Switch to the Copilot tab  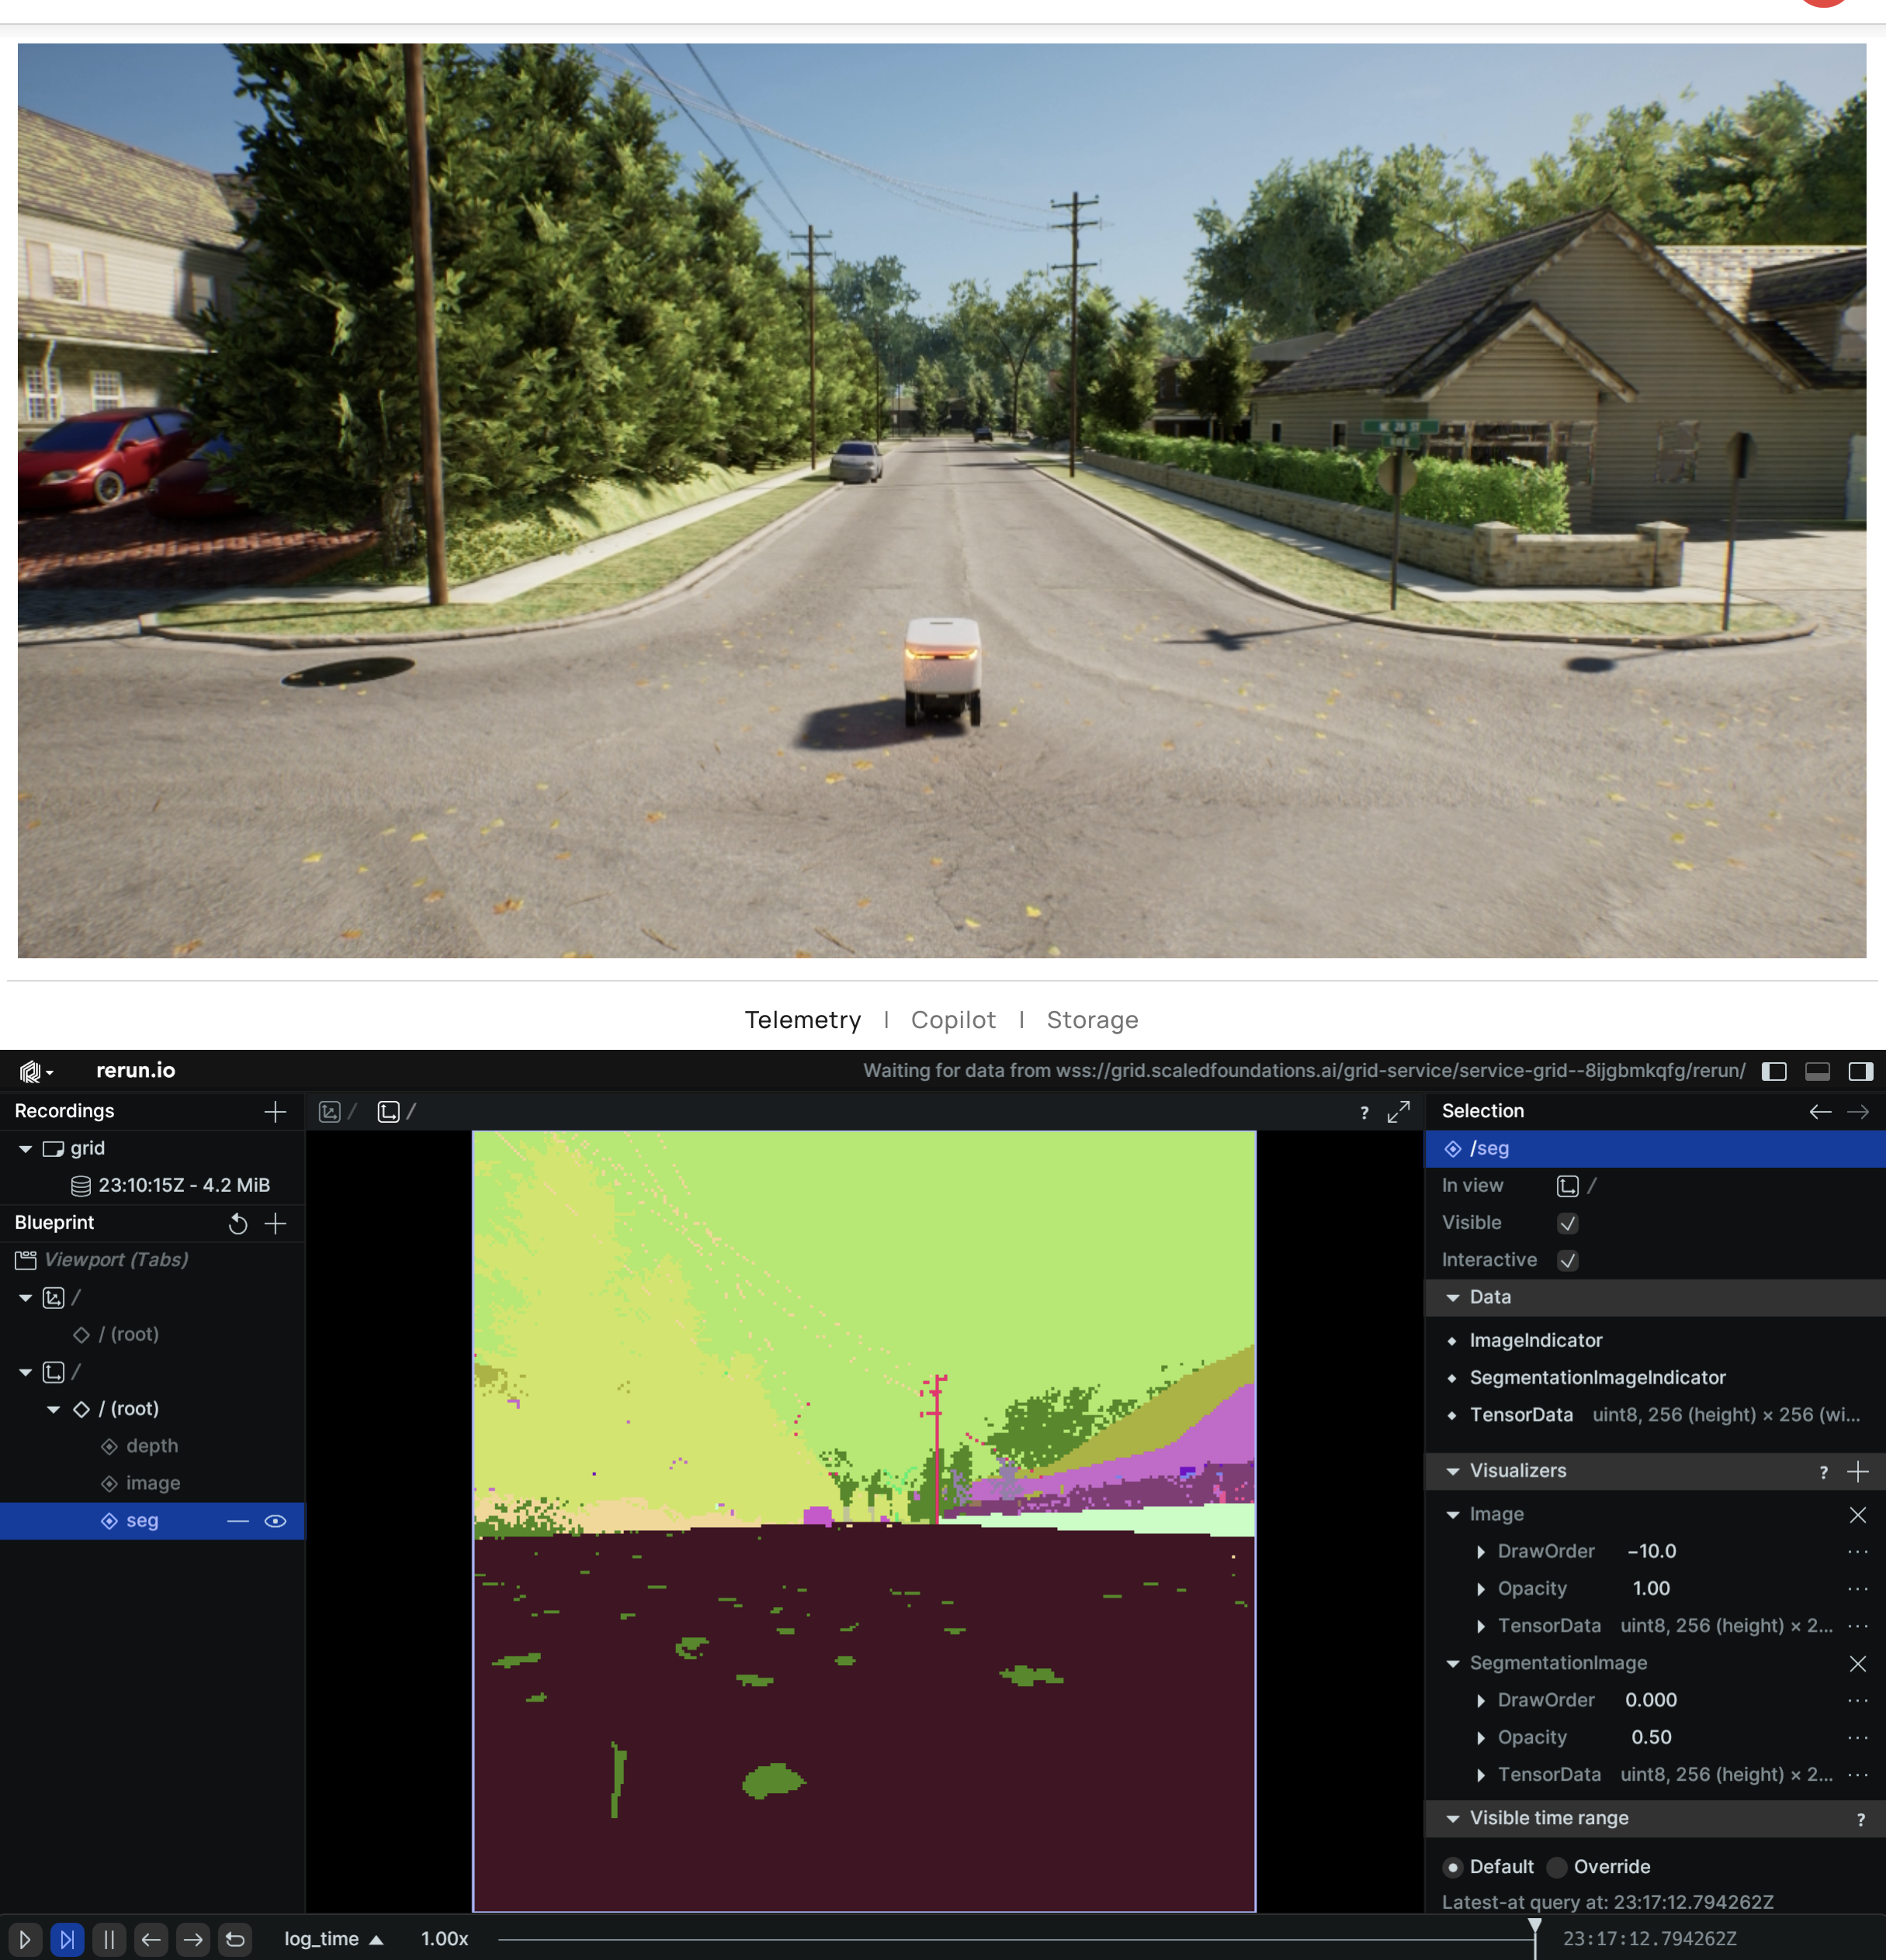click(x=952, y=1019)
